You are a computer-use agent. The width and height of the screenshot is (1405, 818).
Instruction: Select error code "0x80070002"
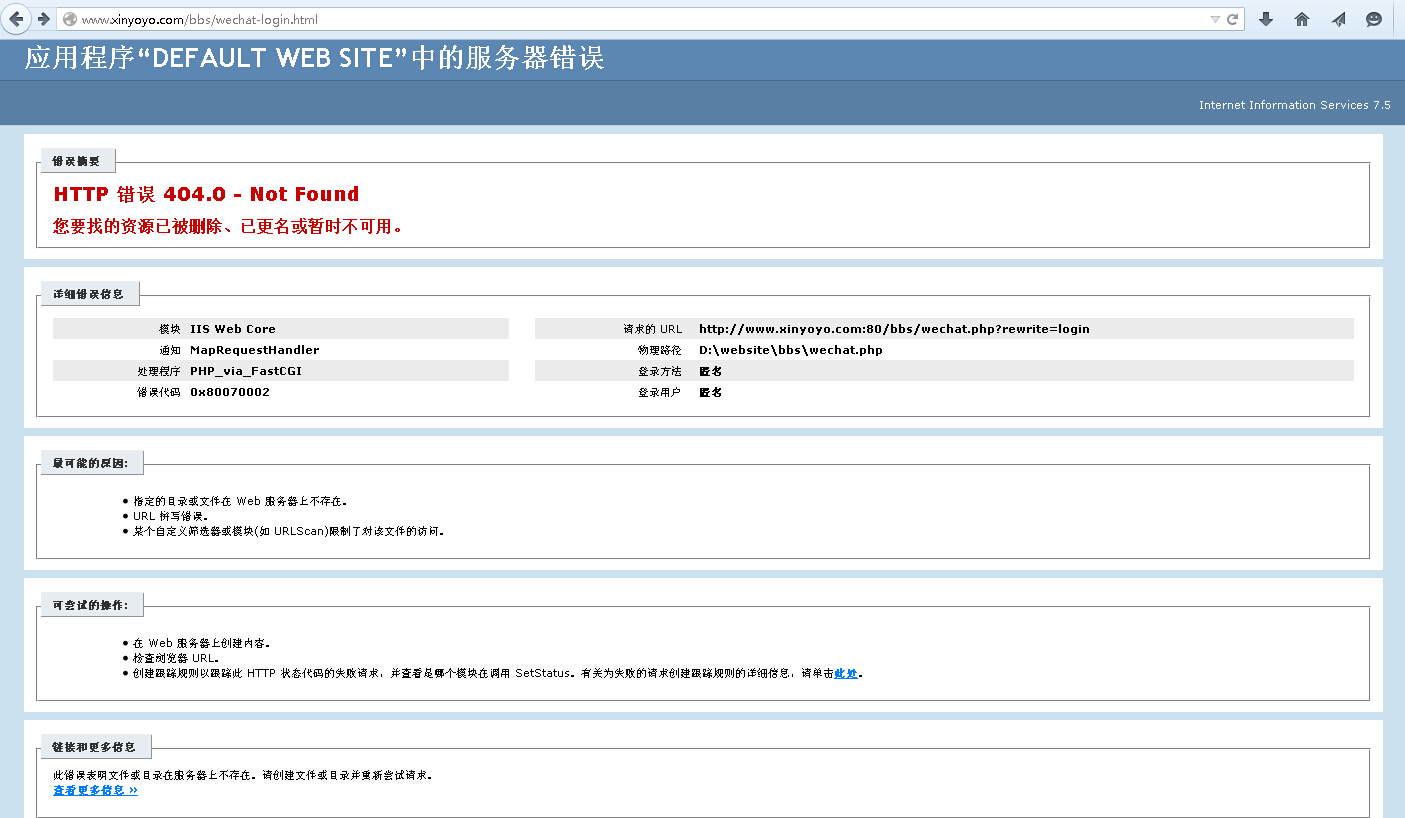[x=230, y=392]
